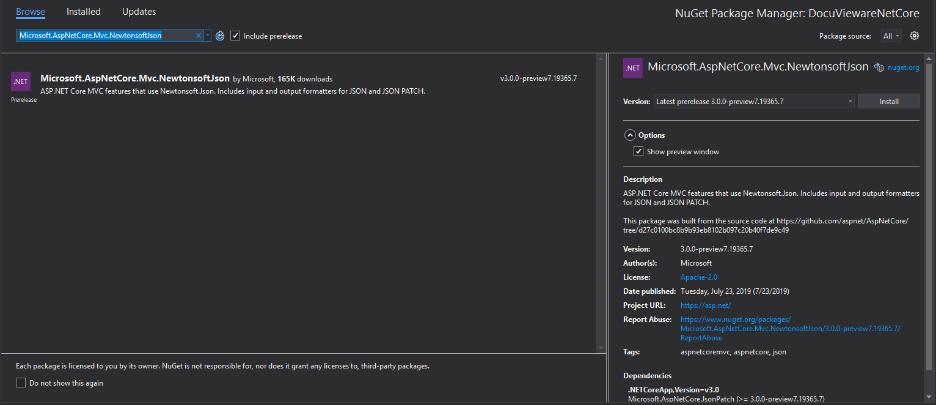This screenshot has height=405, width=936.
Task: Open the Version selection dropdown
Action: (754, 102)
